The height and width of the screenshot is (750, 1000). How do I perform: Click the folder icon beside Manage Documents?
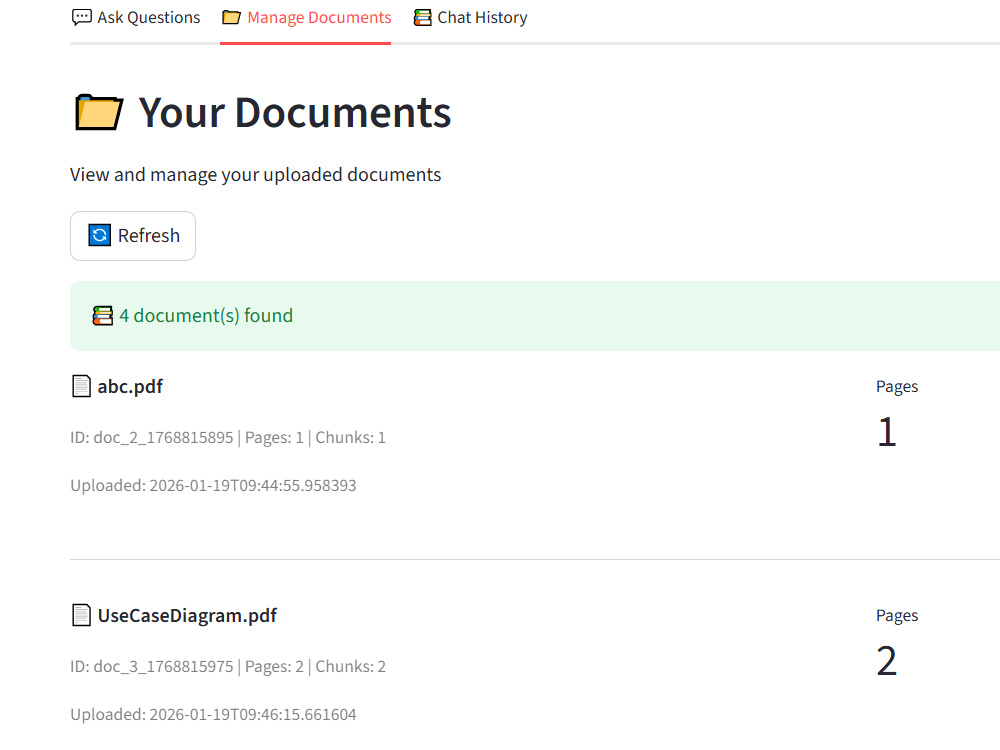(232, 17)
